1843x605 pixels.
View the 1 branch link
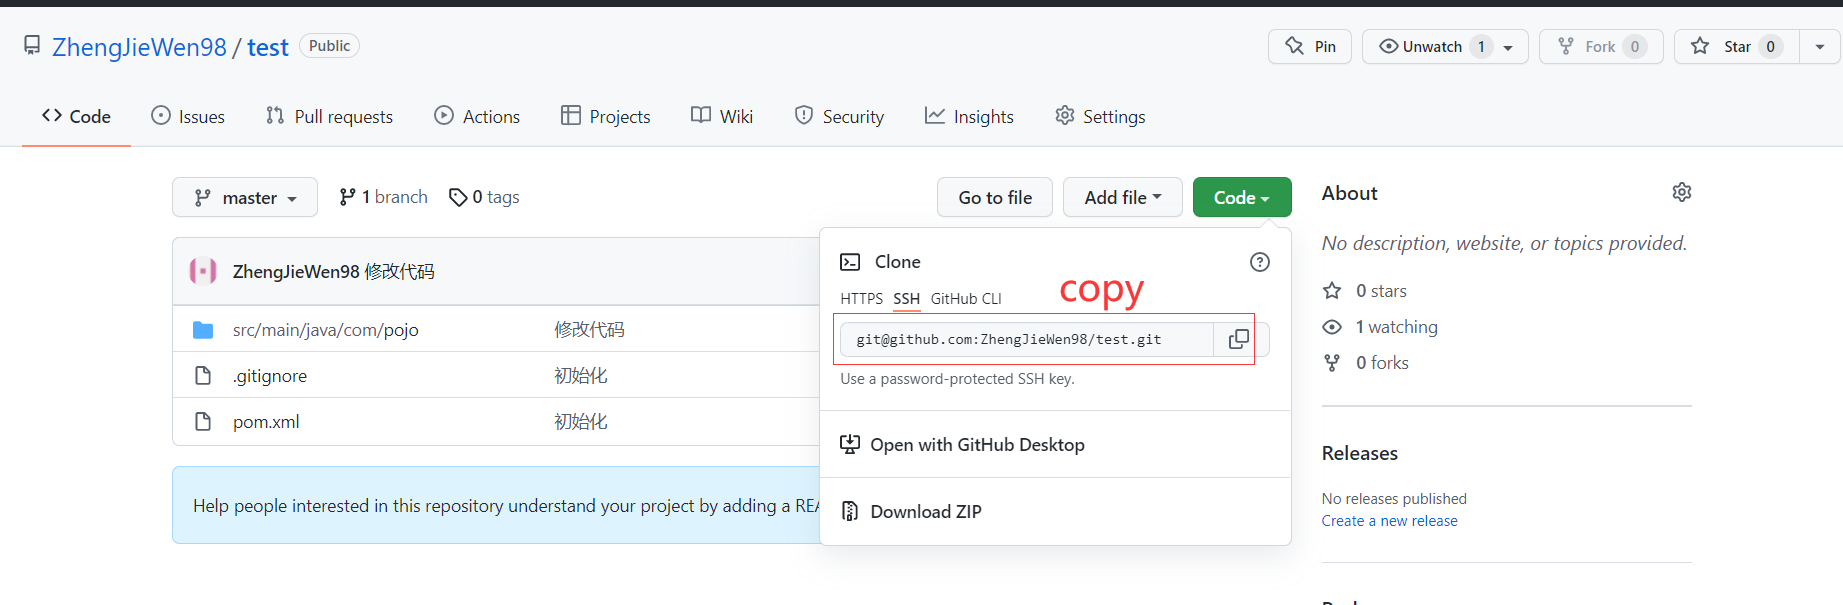point(384,197)
